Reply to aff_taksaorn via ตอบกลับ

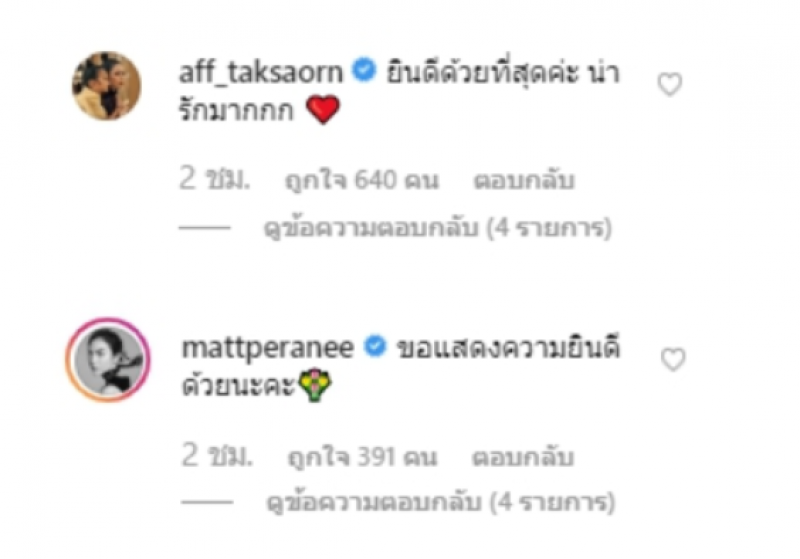coord(524,180)
